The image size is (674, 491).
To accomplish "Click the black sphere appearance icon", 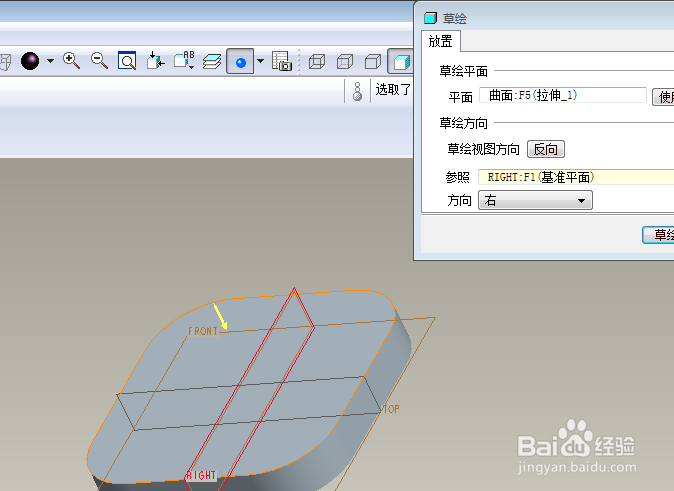I will pos(30,61).
